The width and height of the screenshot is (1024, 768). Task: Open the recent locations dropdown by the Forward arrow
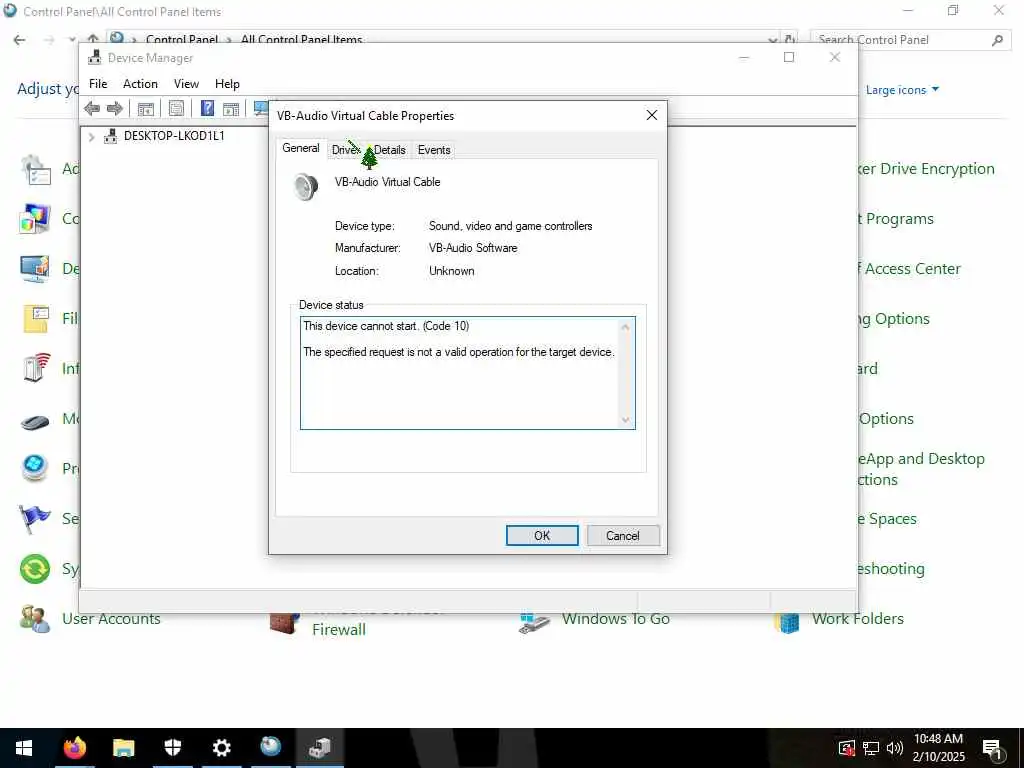pyautogui.click(x=72, y=40)
